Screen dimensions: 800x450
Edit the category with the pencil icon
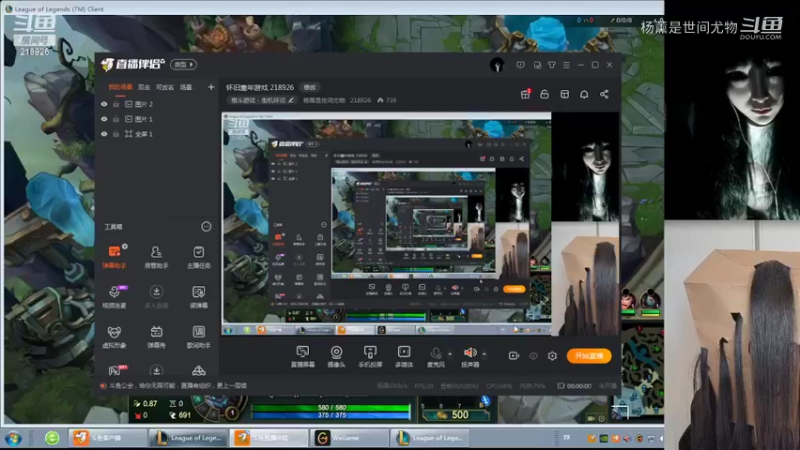[x=291, y=100]
